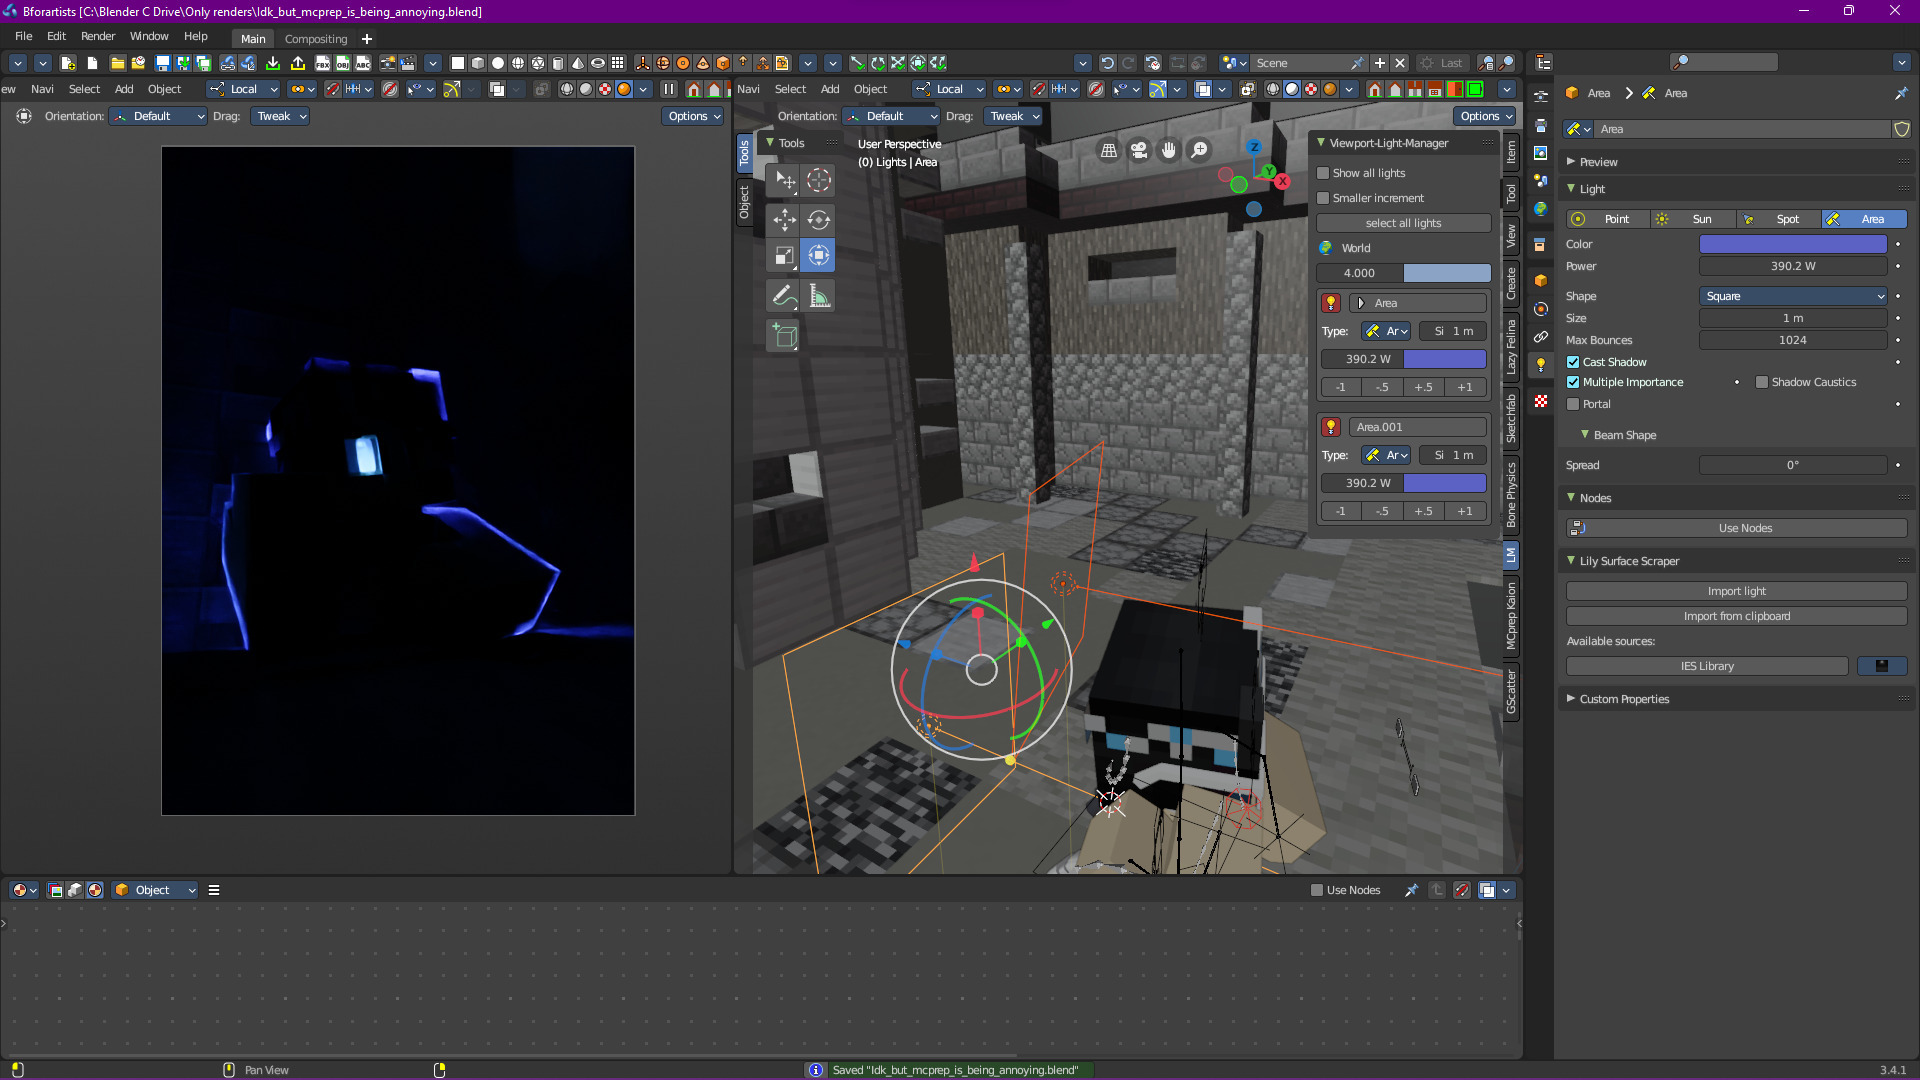The image size is (1920, 1080).
Task: Enable Show all lights checkbox
Action: point(1323,173)
